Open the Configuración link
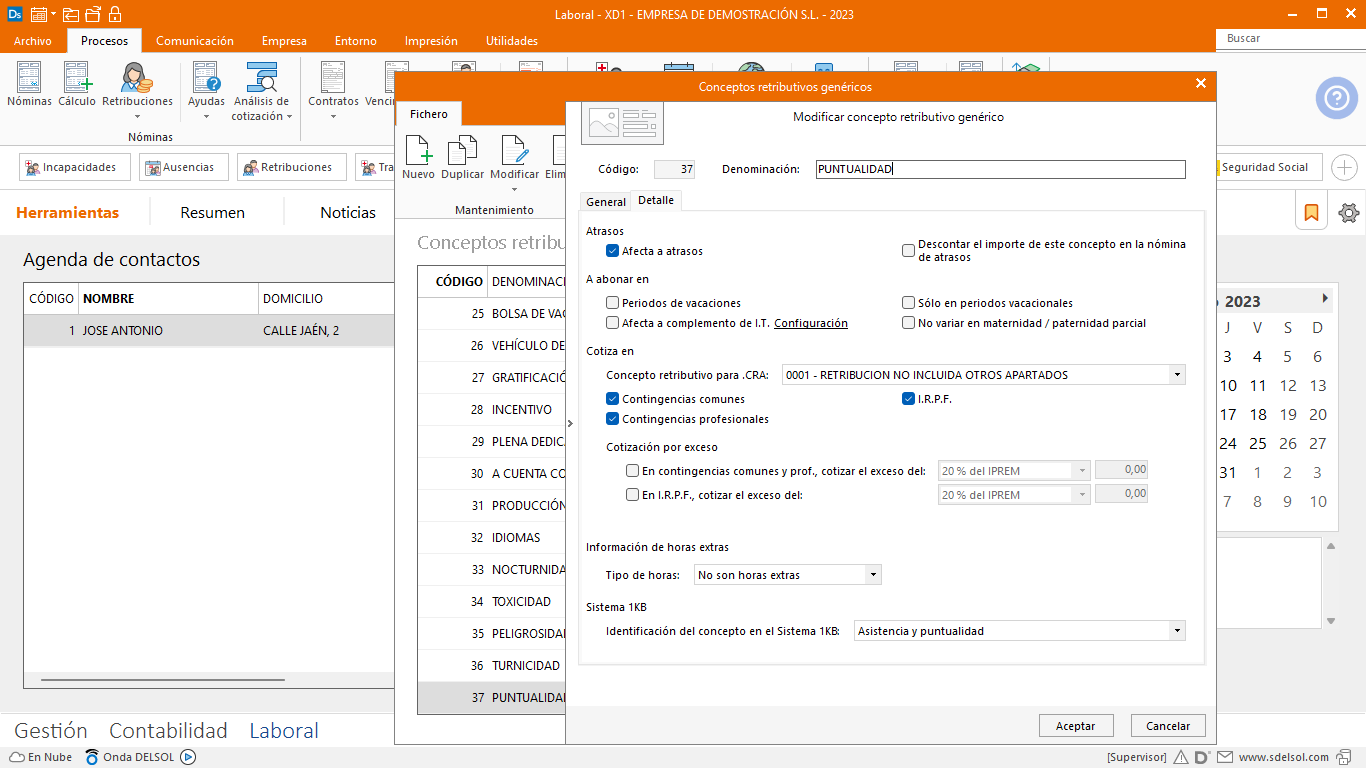 click(810, 323)
